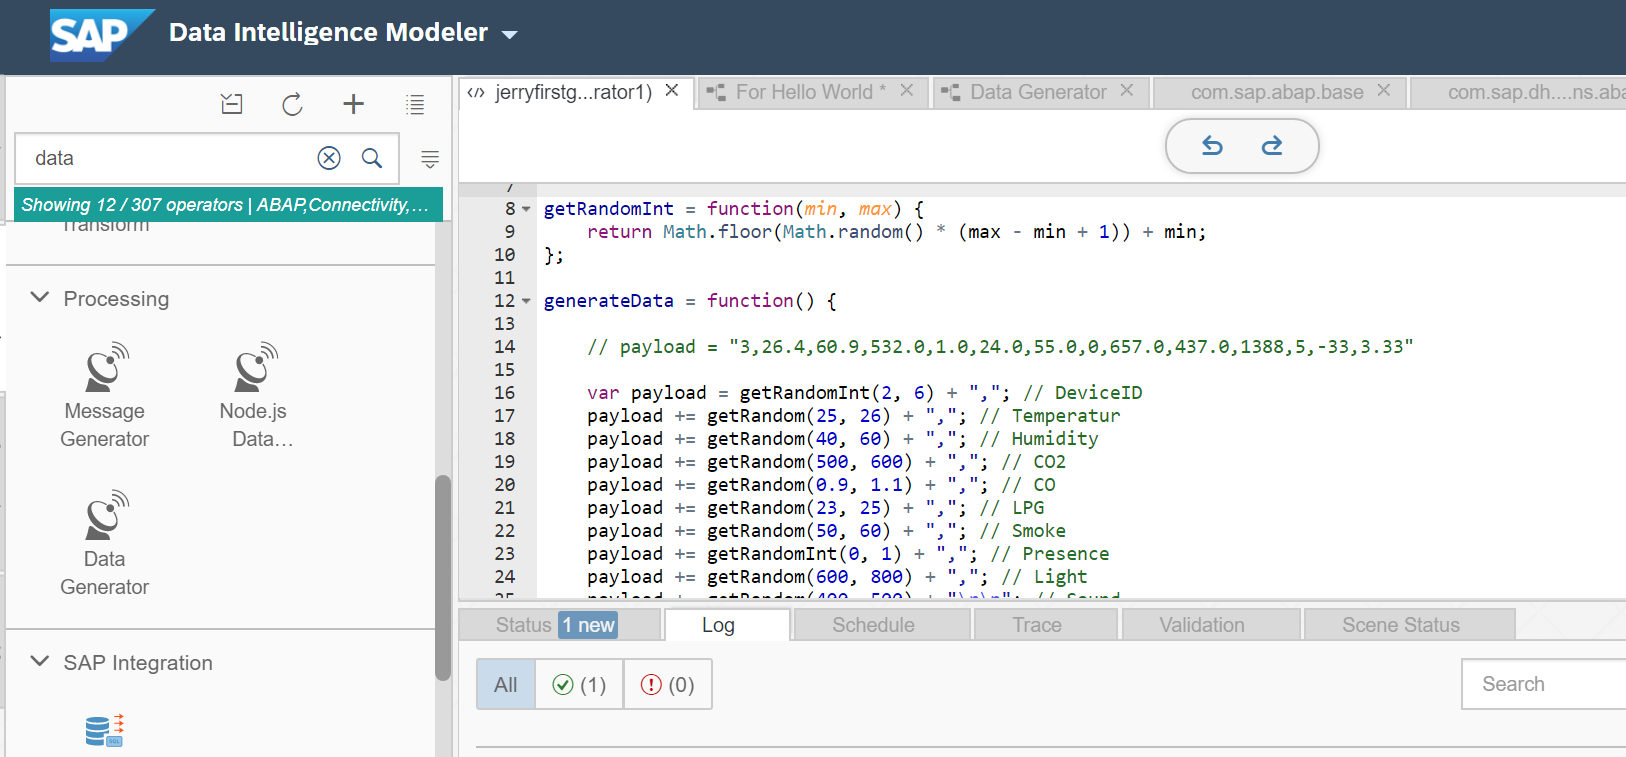Click the 'Humidity' comment on line 18

[1055, 439]
